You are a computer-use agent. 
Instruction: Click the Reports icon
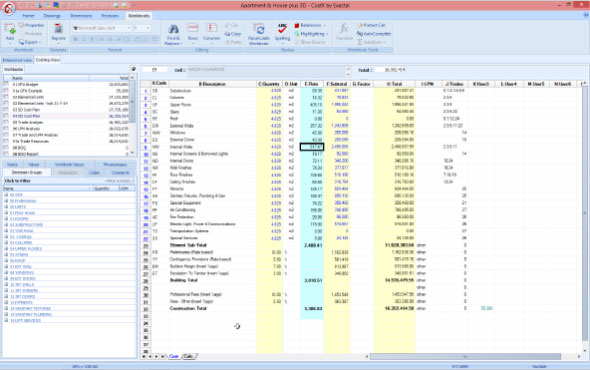(x=58, y=29)
